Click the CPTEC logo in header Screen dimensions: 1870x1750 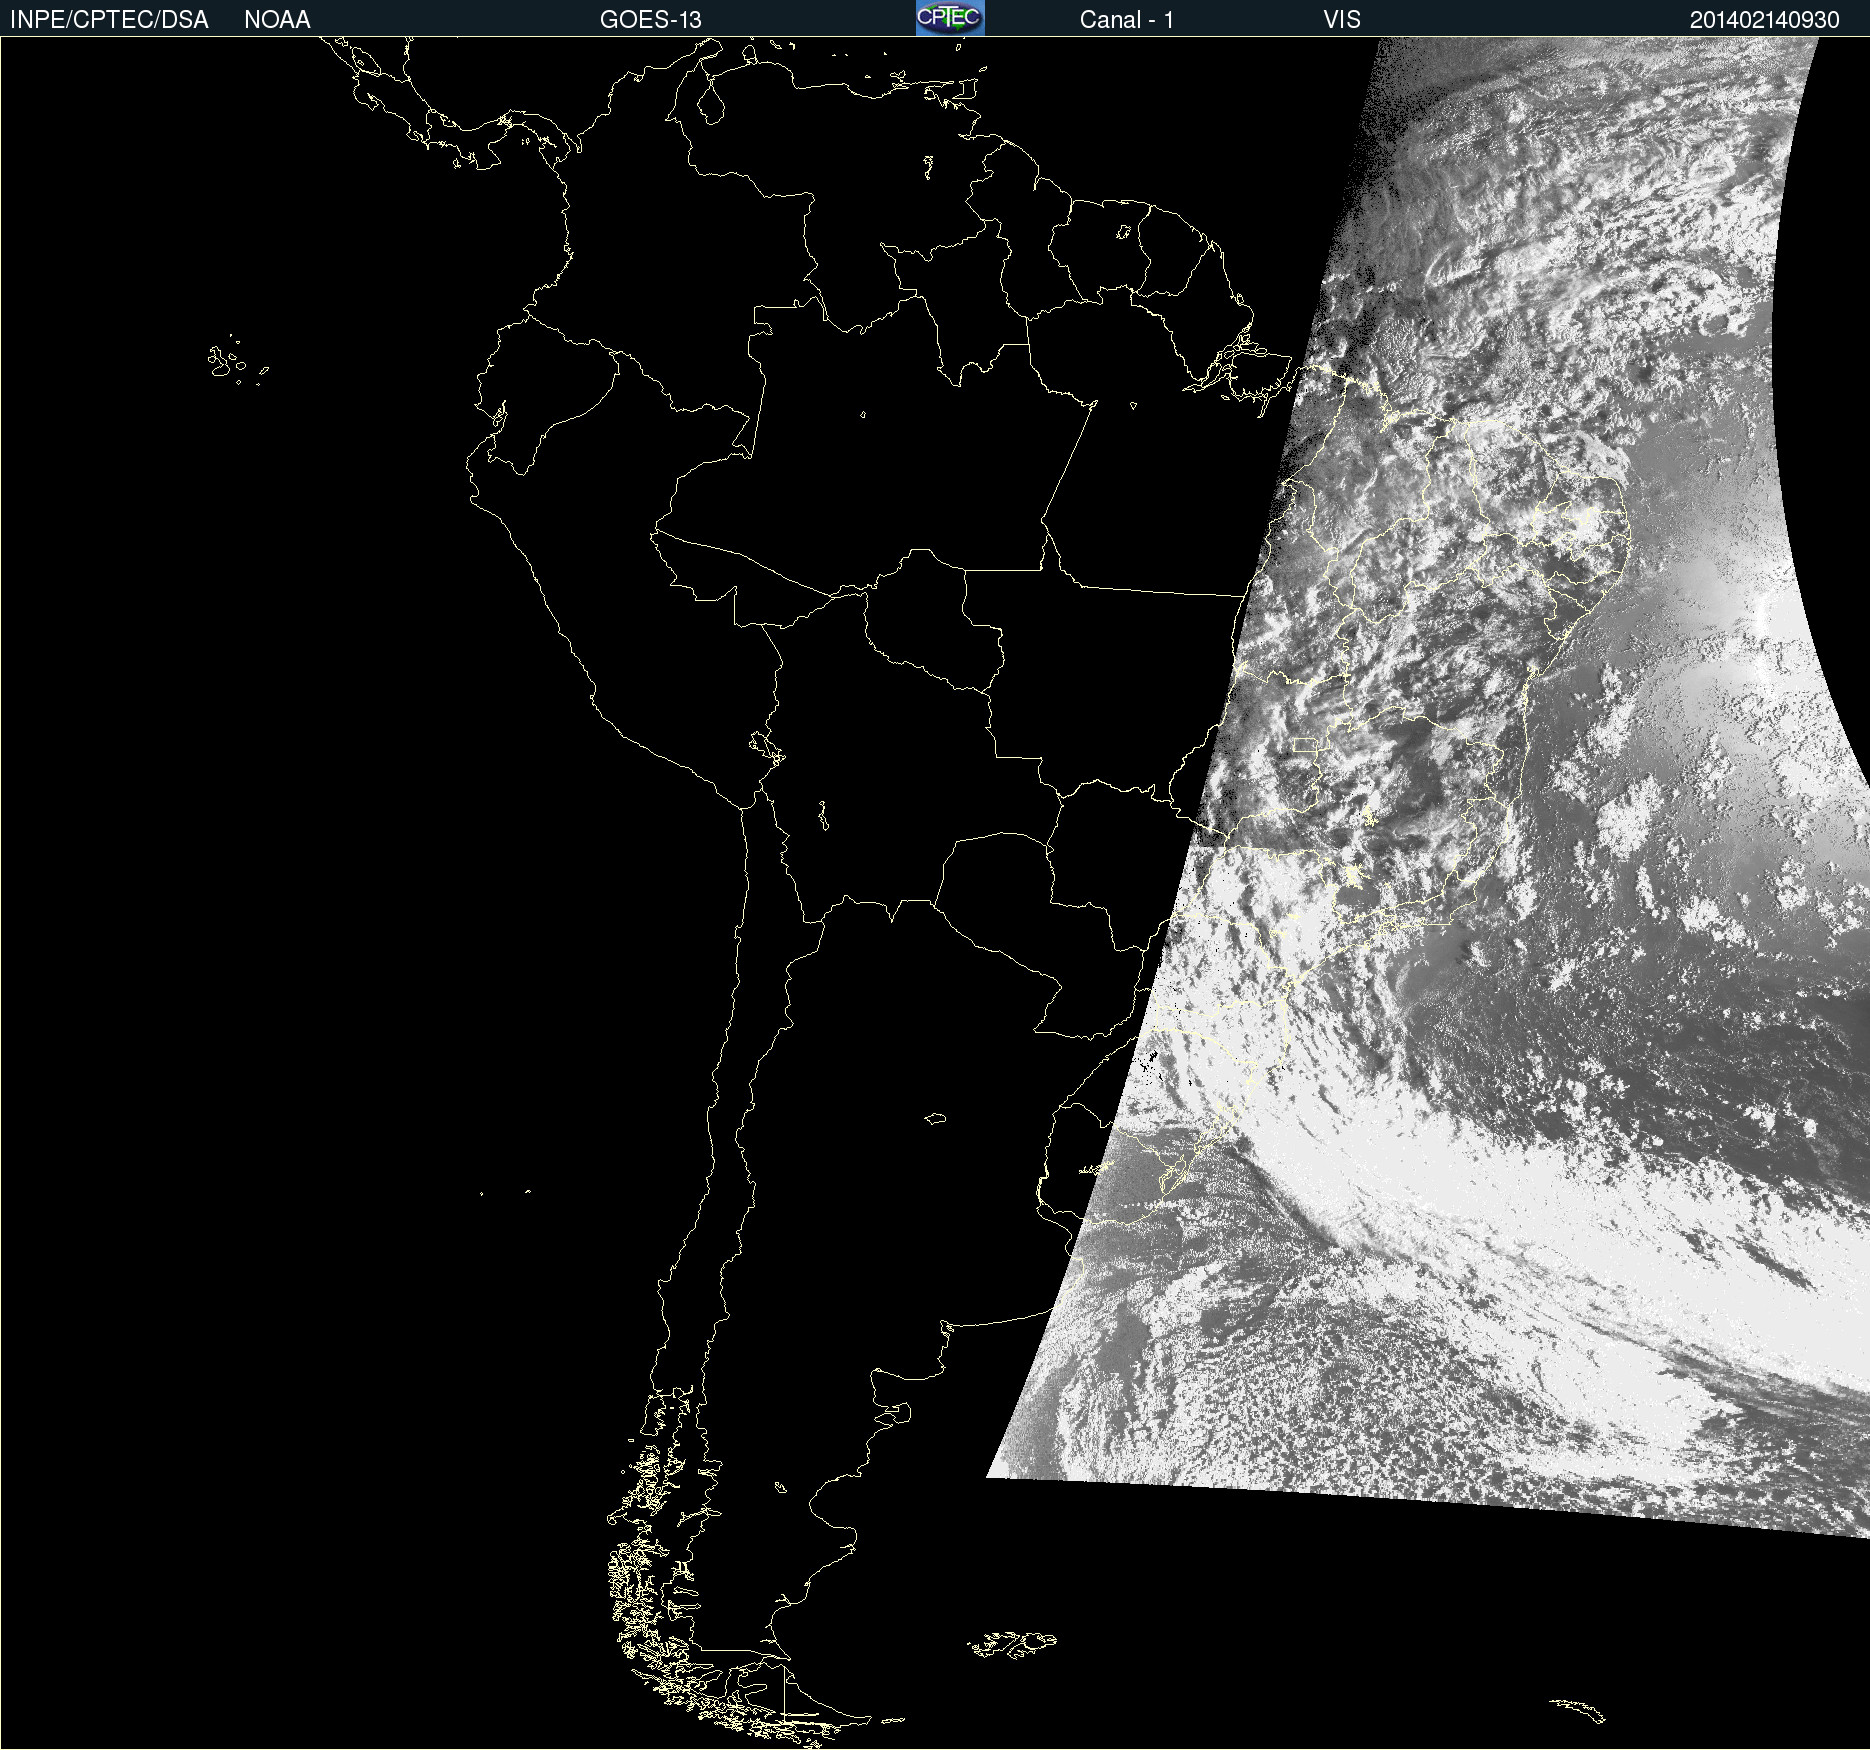(950, 18)
